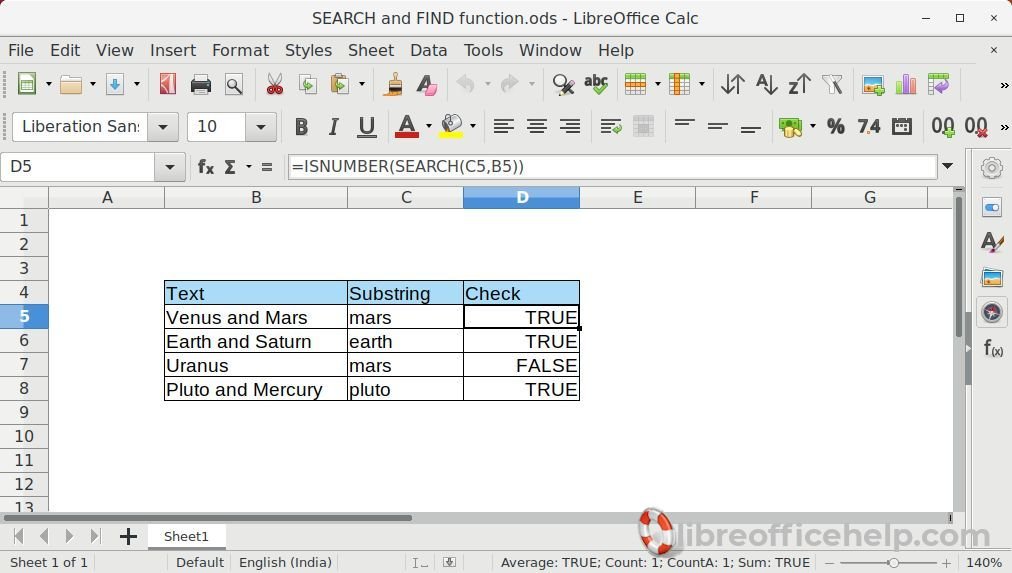This screenshot has width=1012, height=573.
Task: Open background color dropdown arrow
Action: (473, 126)
